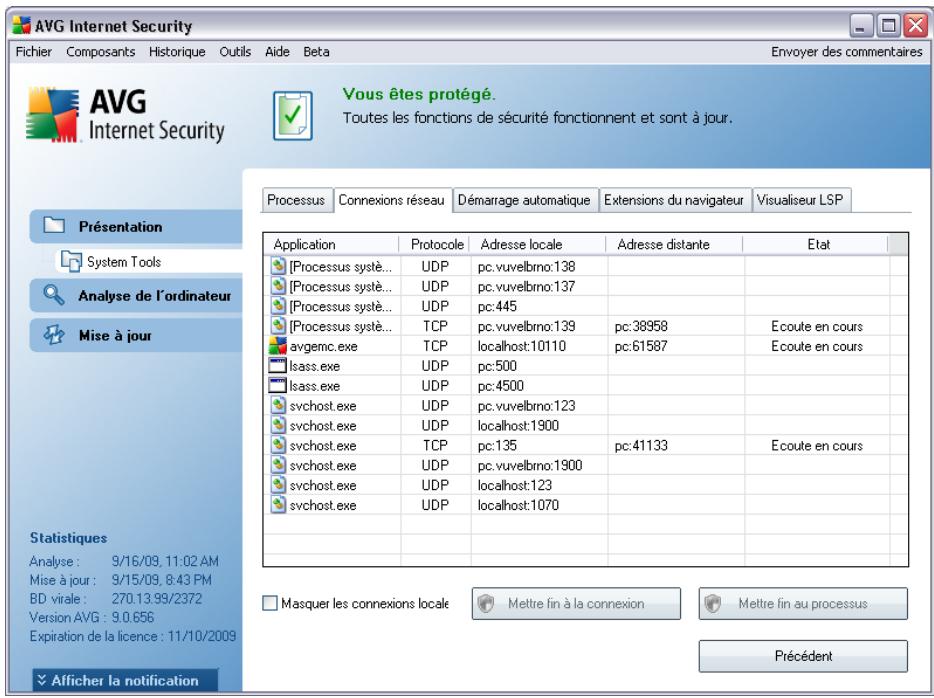Click shield icon on Mettre fin à la connexion
The width and height of the screenshot is (934, 698).
click(486, 603)
